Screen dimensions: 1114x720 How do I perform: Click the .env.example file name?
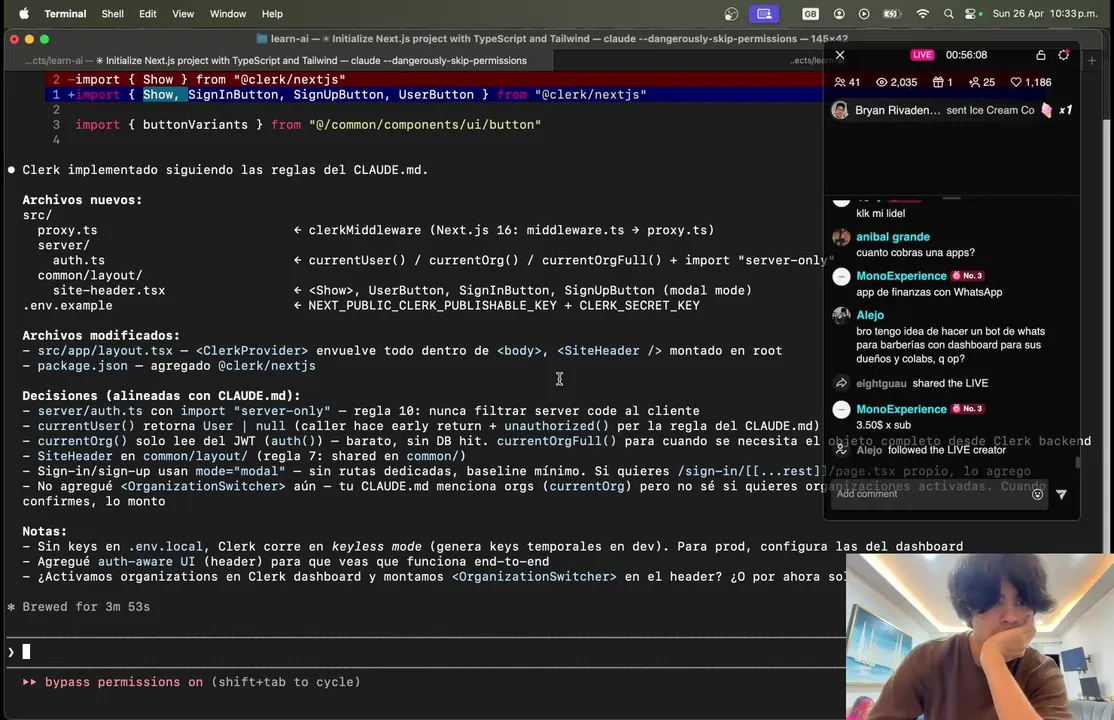point(67,306)
